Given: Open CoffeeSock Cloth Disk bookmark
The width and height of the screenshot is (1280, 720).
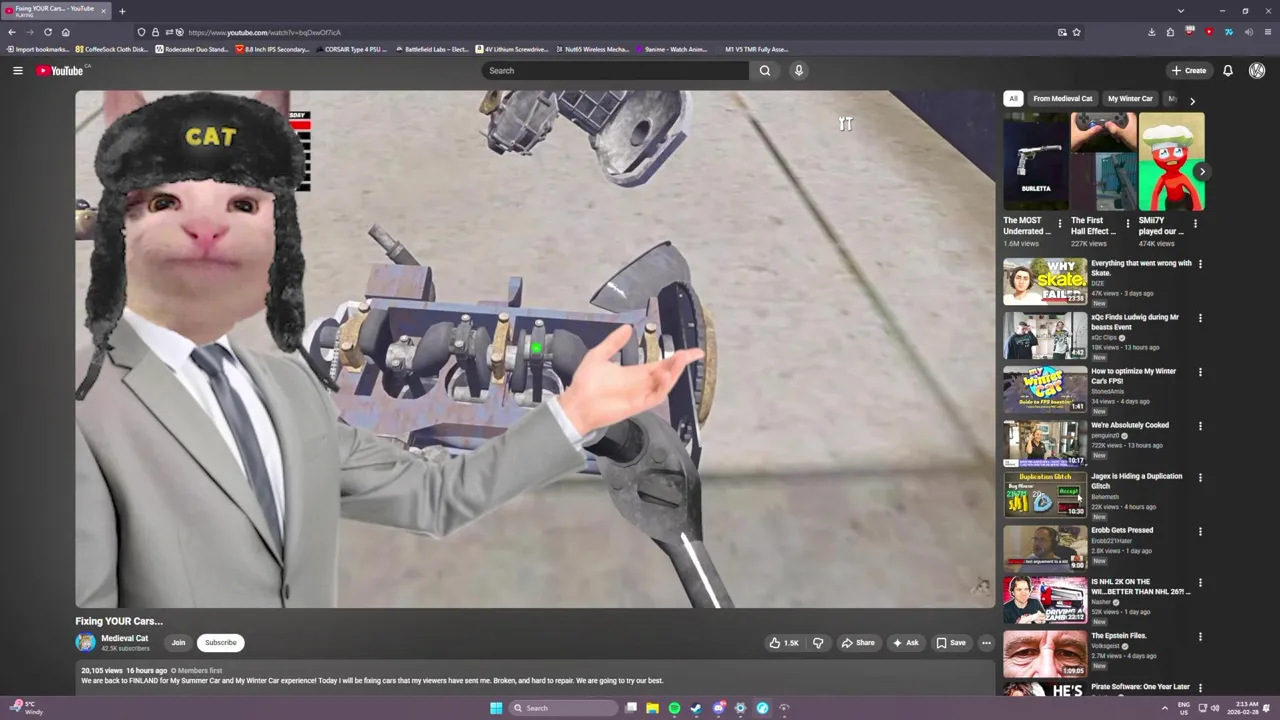Looking at the screenshot, I should click(x=112, y=49).
